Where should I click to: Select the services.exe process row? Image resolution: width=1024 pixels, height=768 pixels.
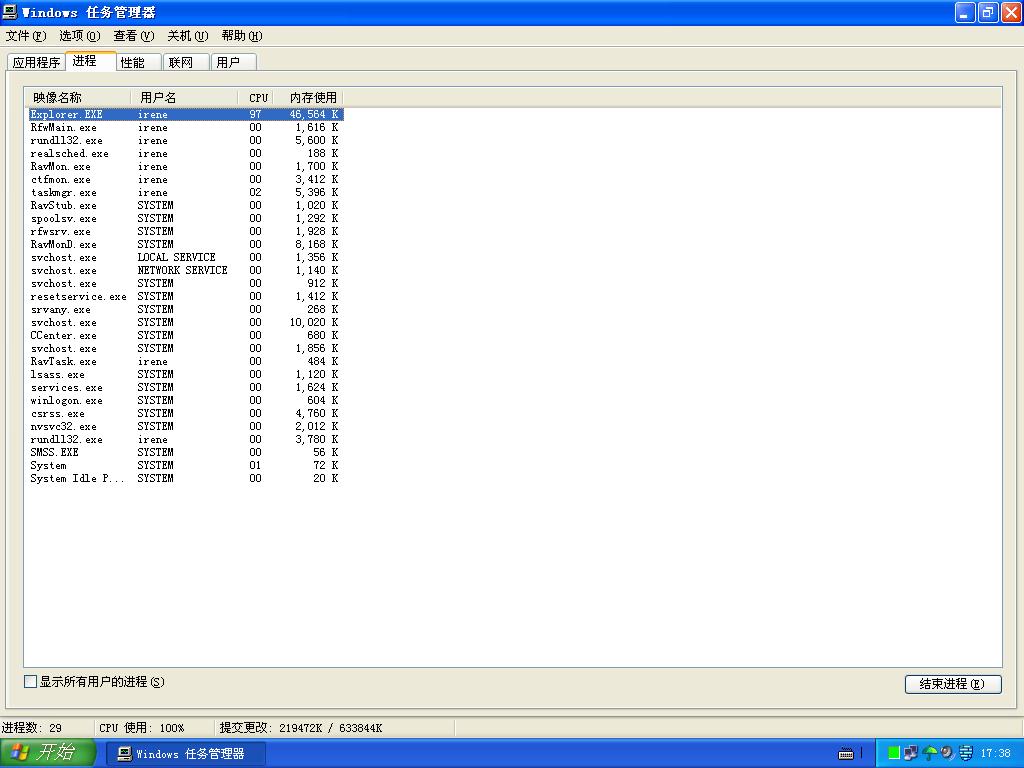click(185, 387)
